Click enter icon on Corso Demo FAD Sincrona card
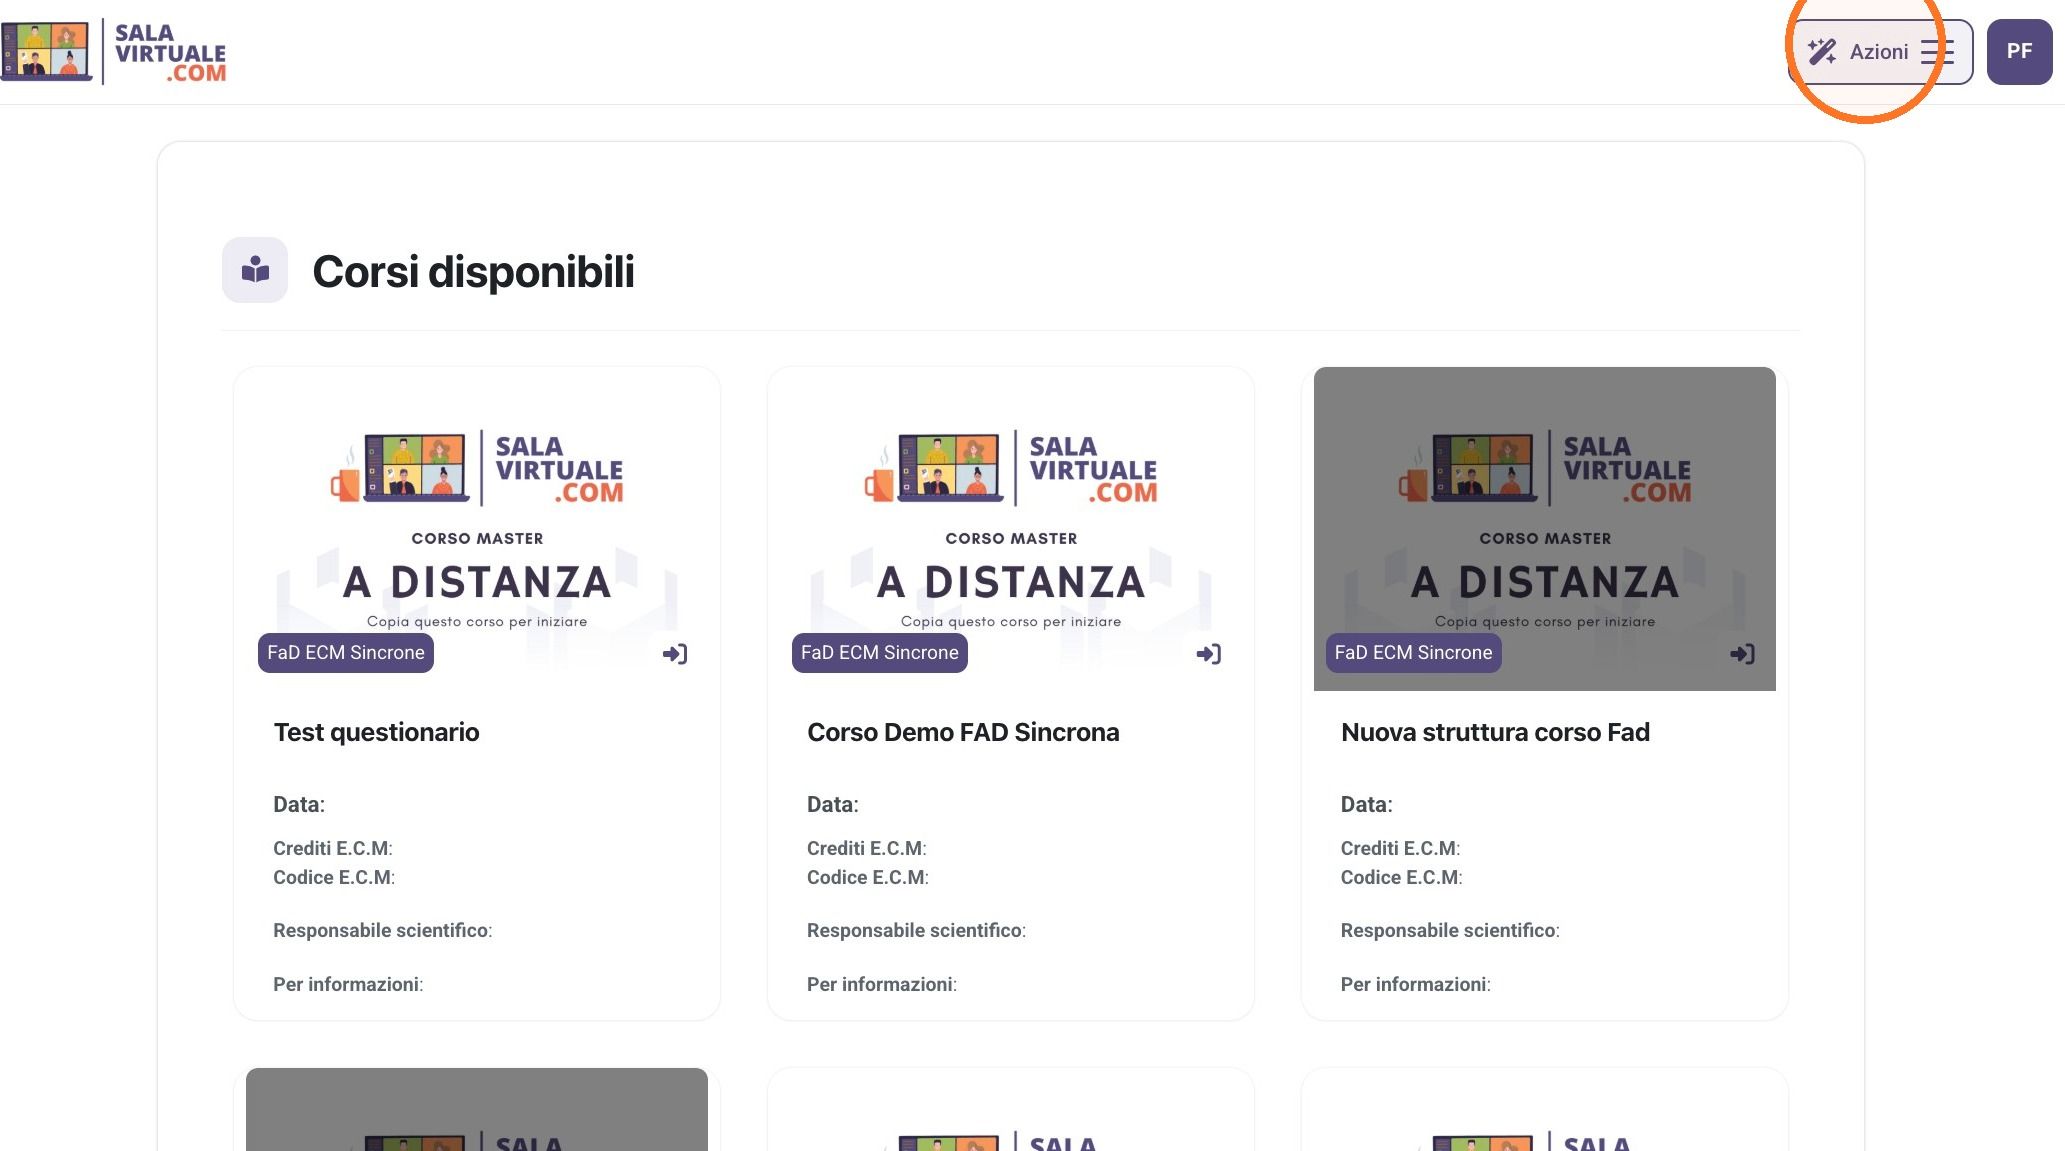The width and height of the screenshot is (2065, 1151). click(x=1209, y=654)
